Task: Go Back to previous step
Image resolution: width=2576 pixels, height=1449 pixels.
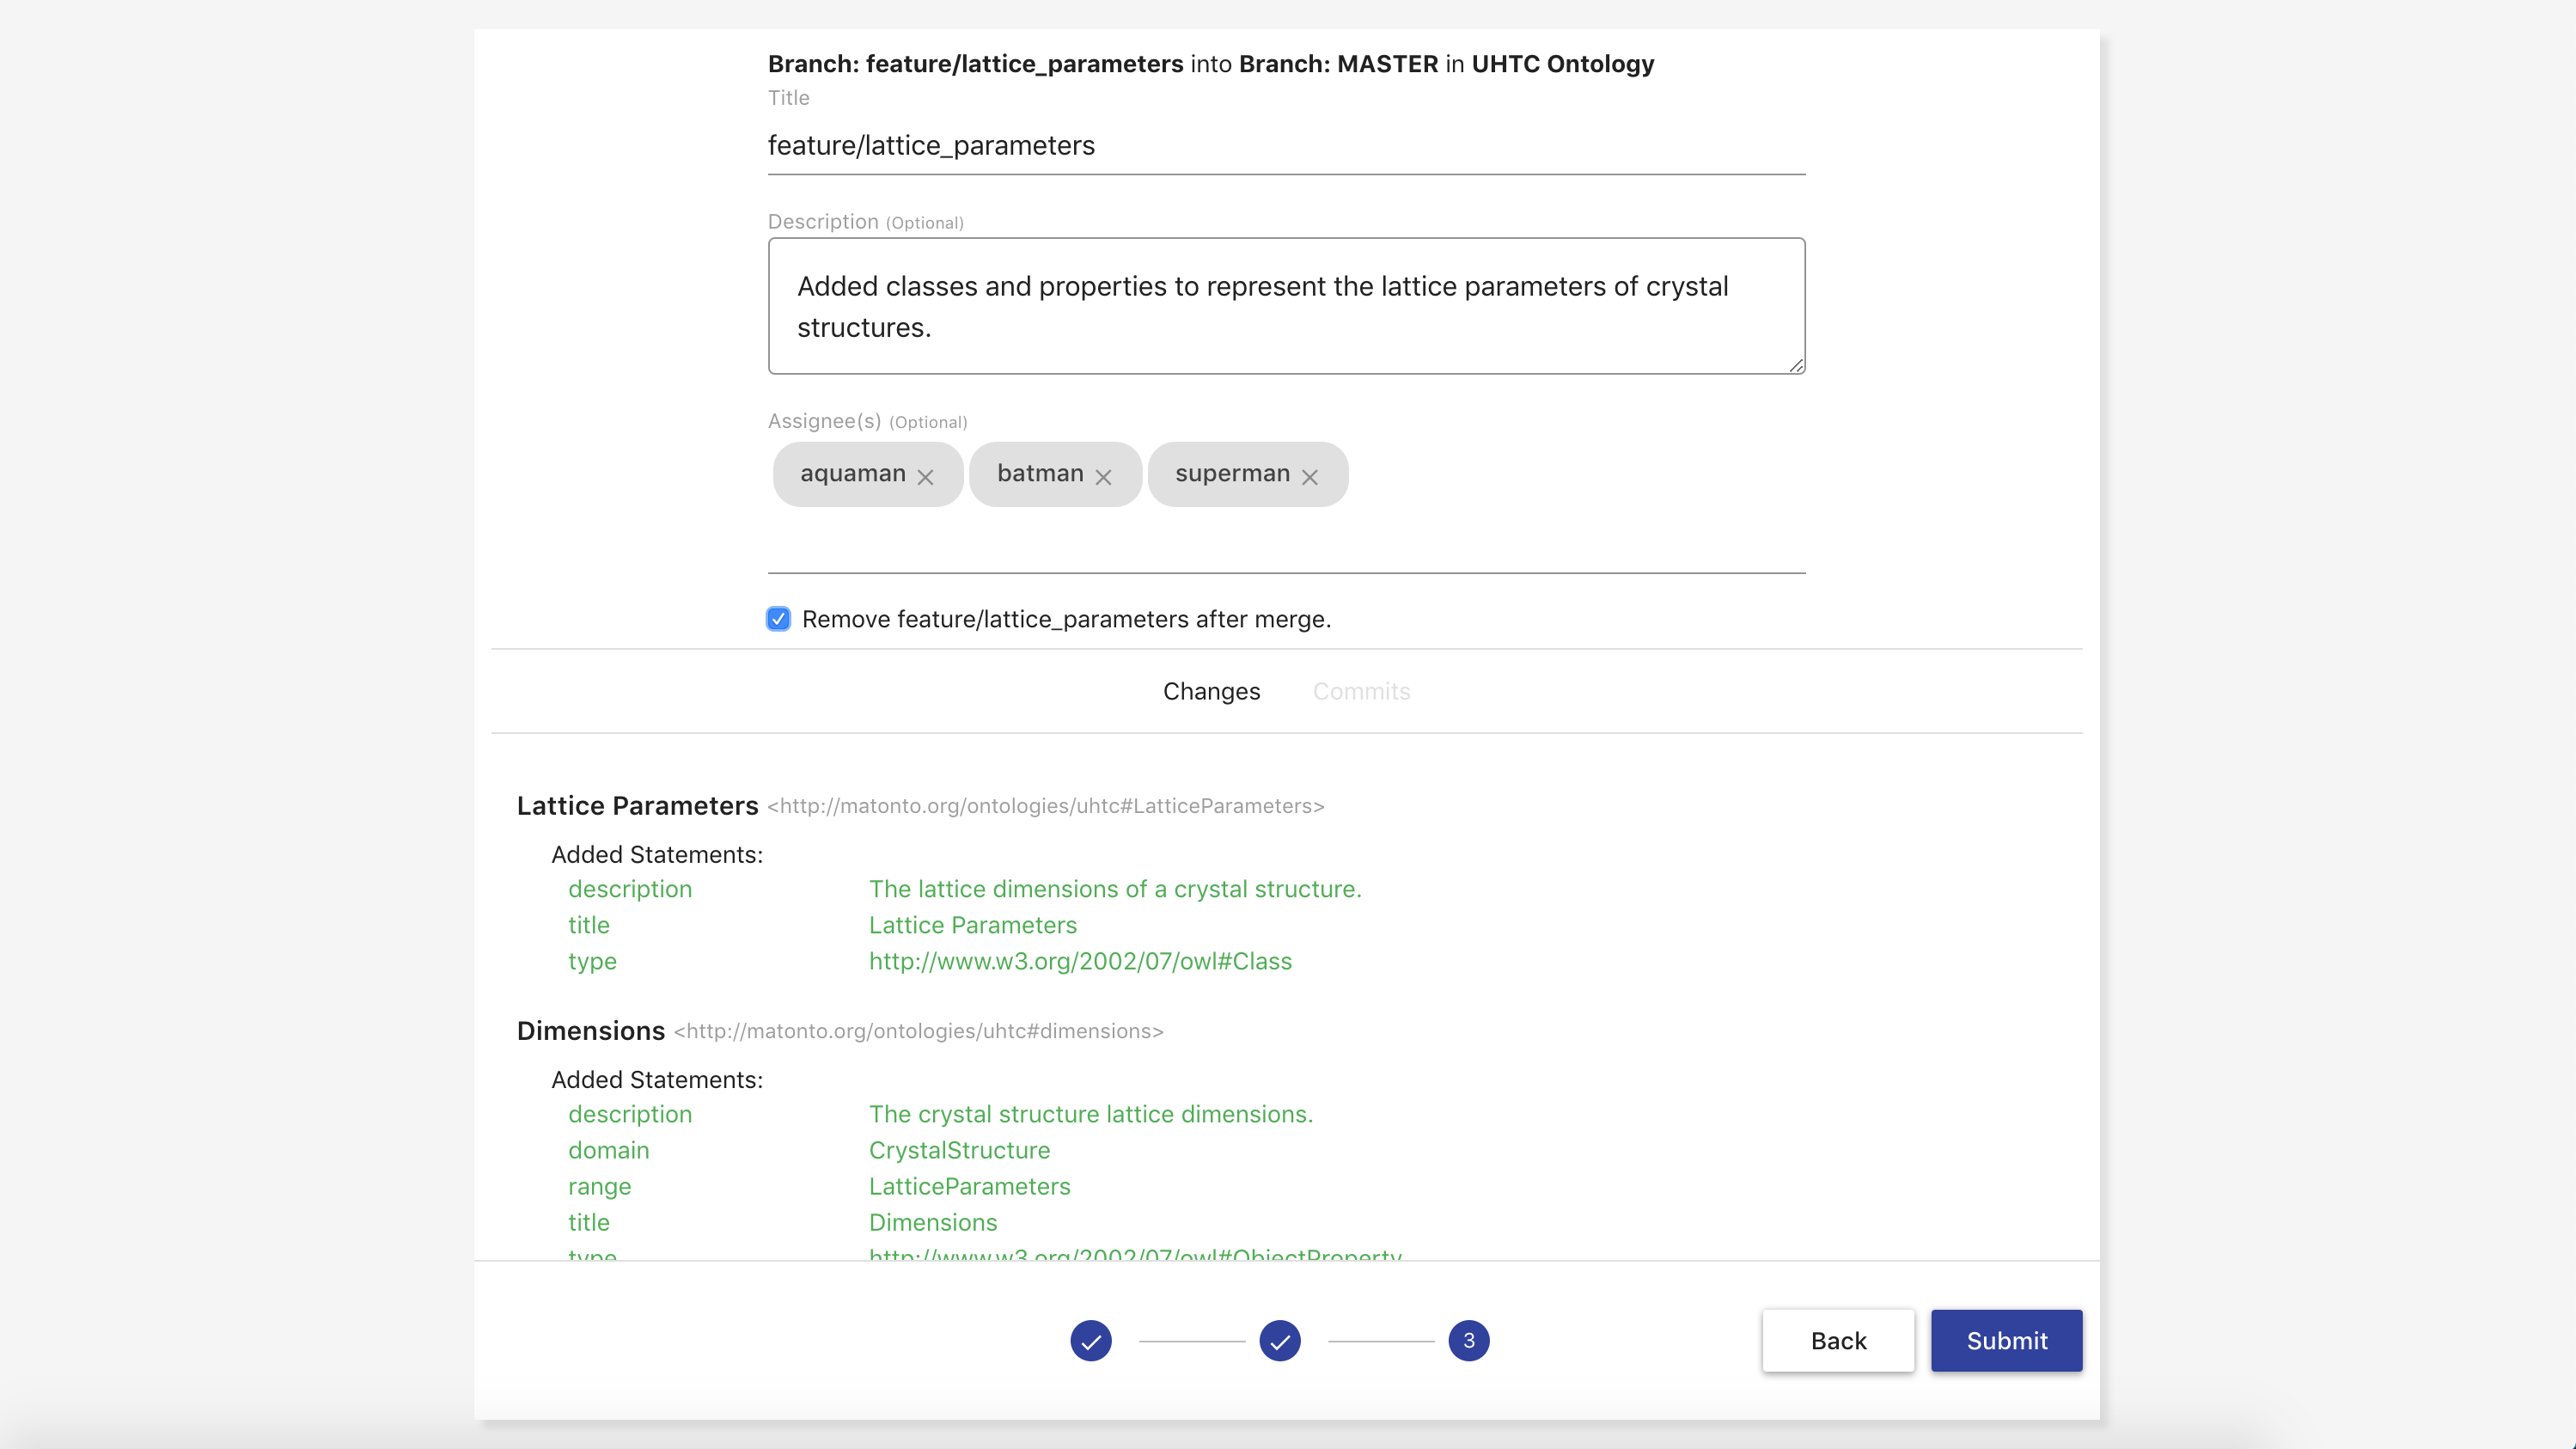Action: tap(1837, 1340)
